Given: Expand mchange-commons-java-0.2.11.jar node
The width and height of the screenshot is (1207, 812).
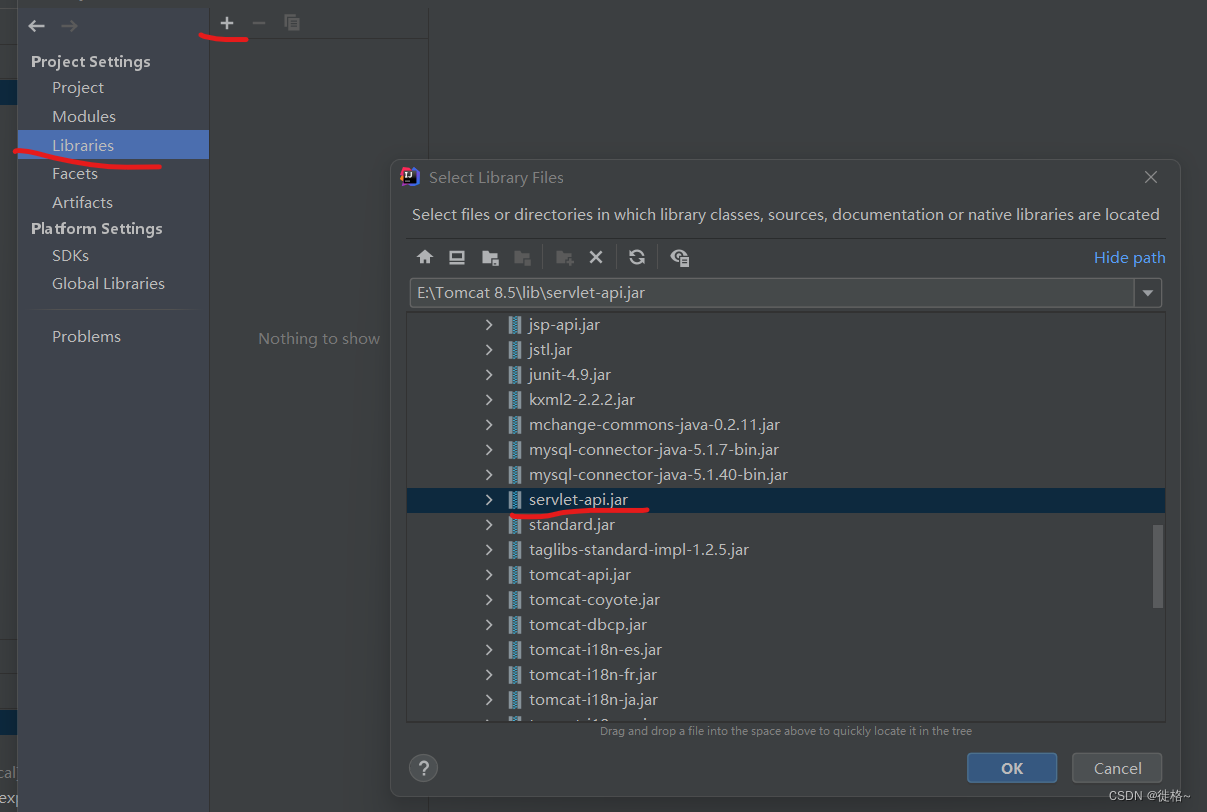Looking at the screenshot, I should tap(489, 424).
